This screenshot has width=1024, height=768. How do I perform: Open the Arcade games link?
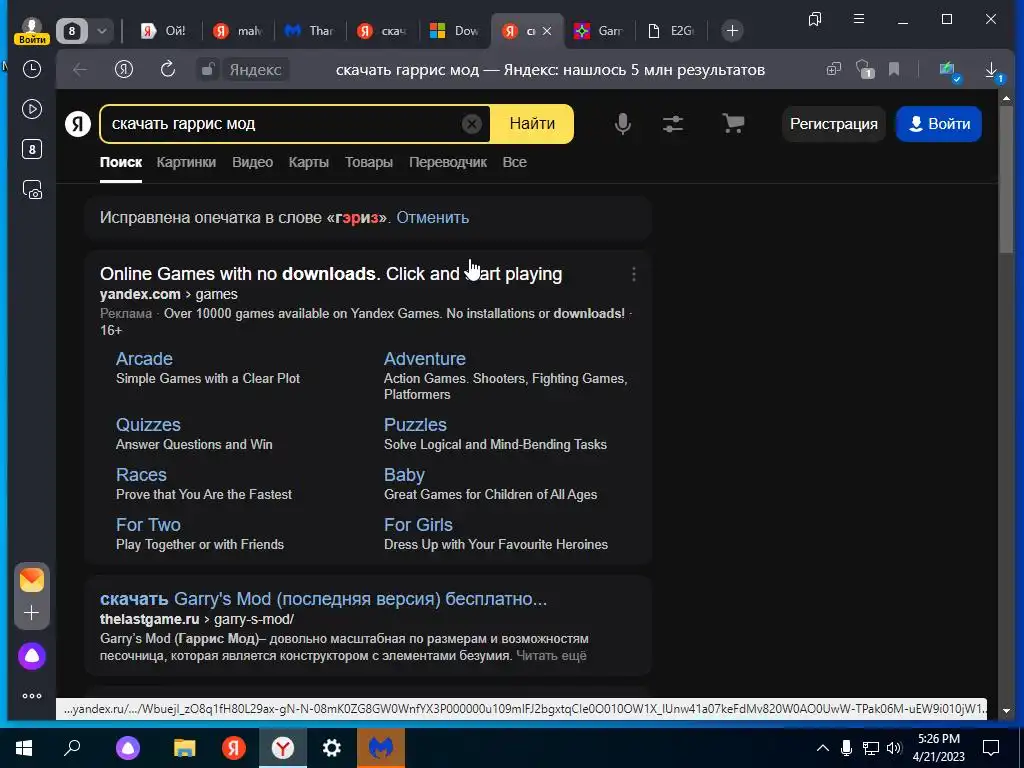144,359
